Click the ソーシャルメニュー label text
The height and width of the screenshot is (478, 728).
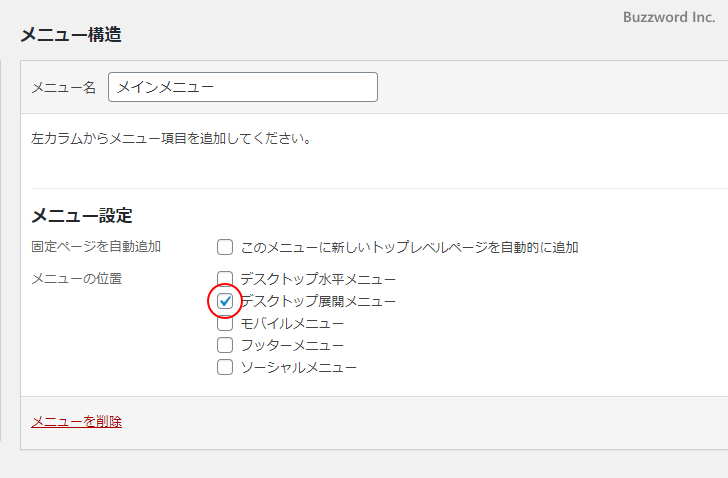click(x=298, y=367)
